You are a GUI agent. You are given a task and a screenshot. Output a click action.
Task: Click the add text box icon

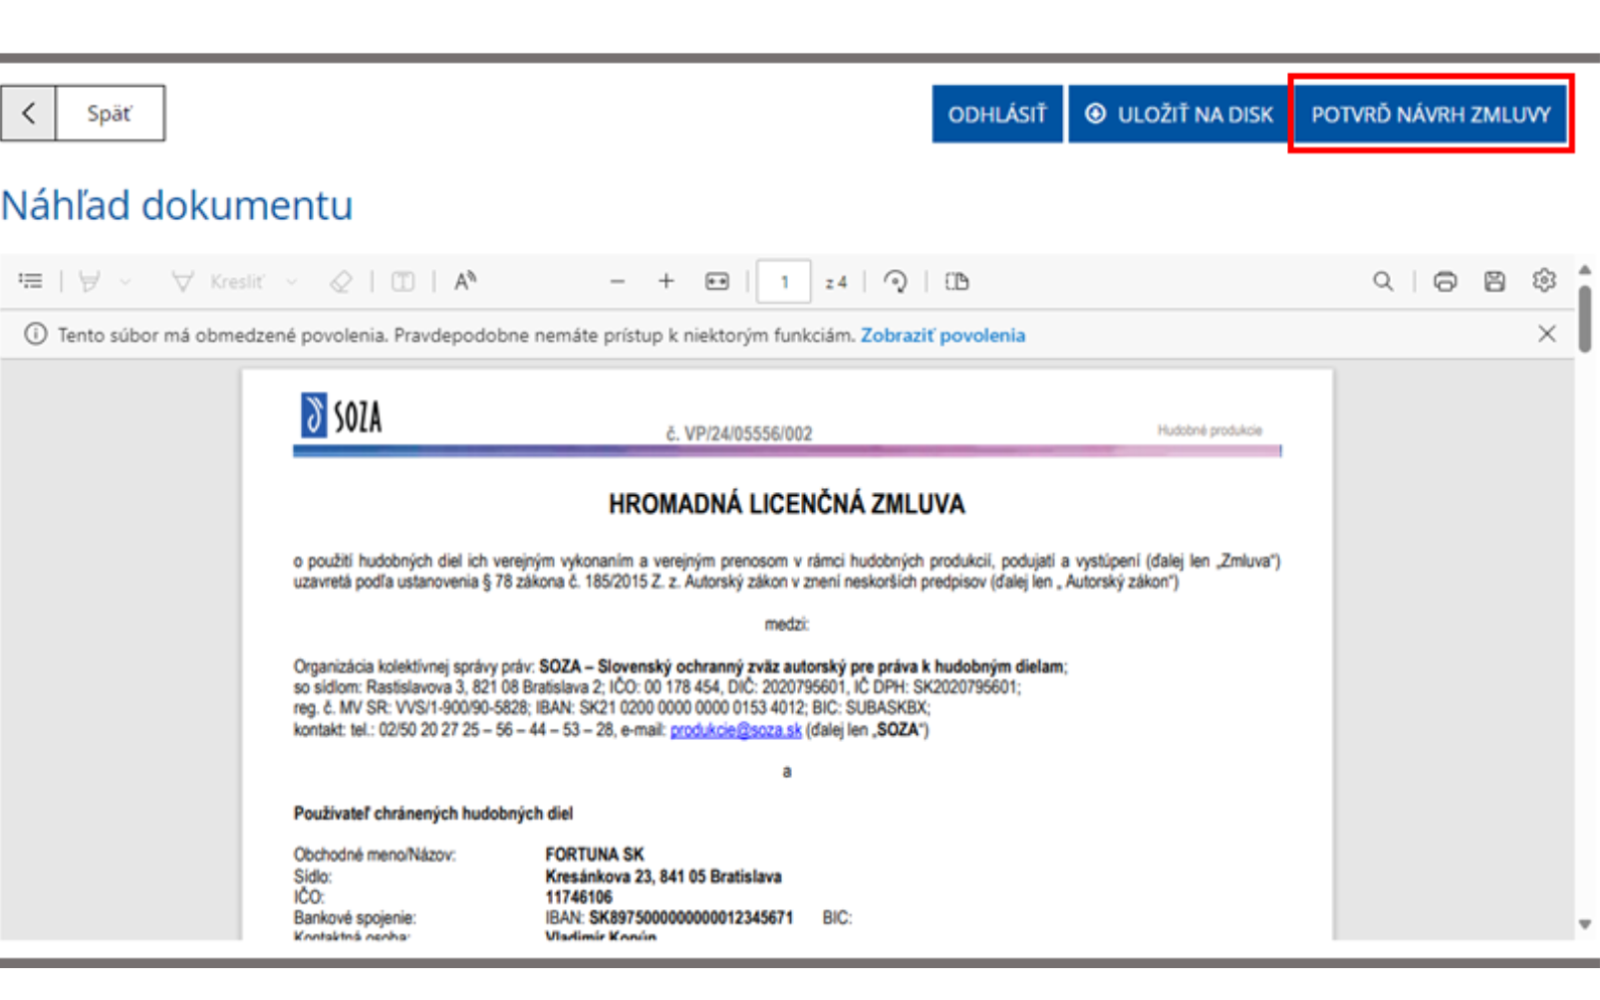pyautogui.click(x=403, y=282)
